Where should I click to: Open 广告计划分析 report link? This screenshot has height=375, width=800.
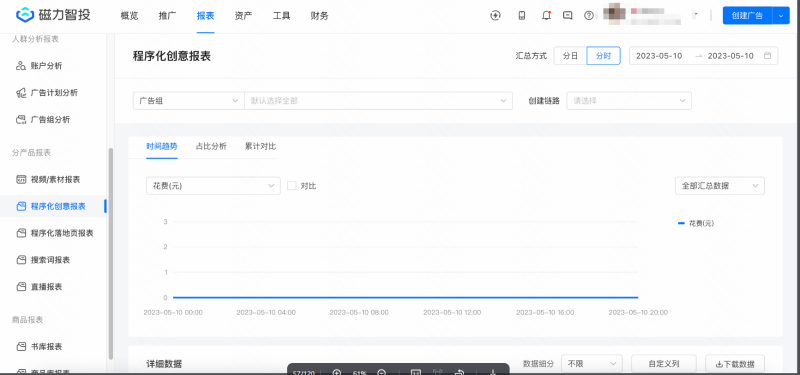tap(54, 93)
